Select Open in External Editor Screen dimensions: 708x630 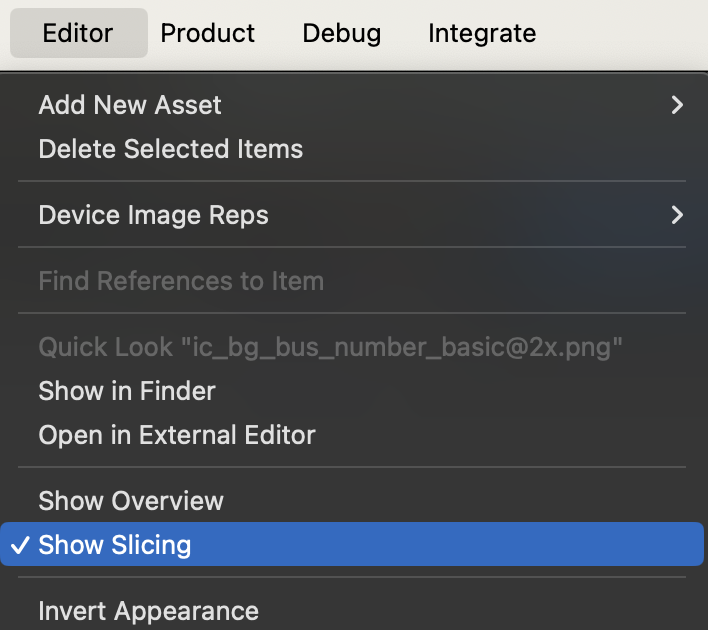pos(177,435)
